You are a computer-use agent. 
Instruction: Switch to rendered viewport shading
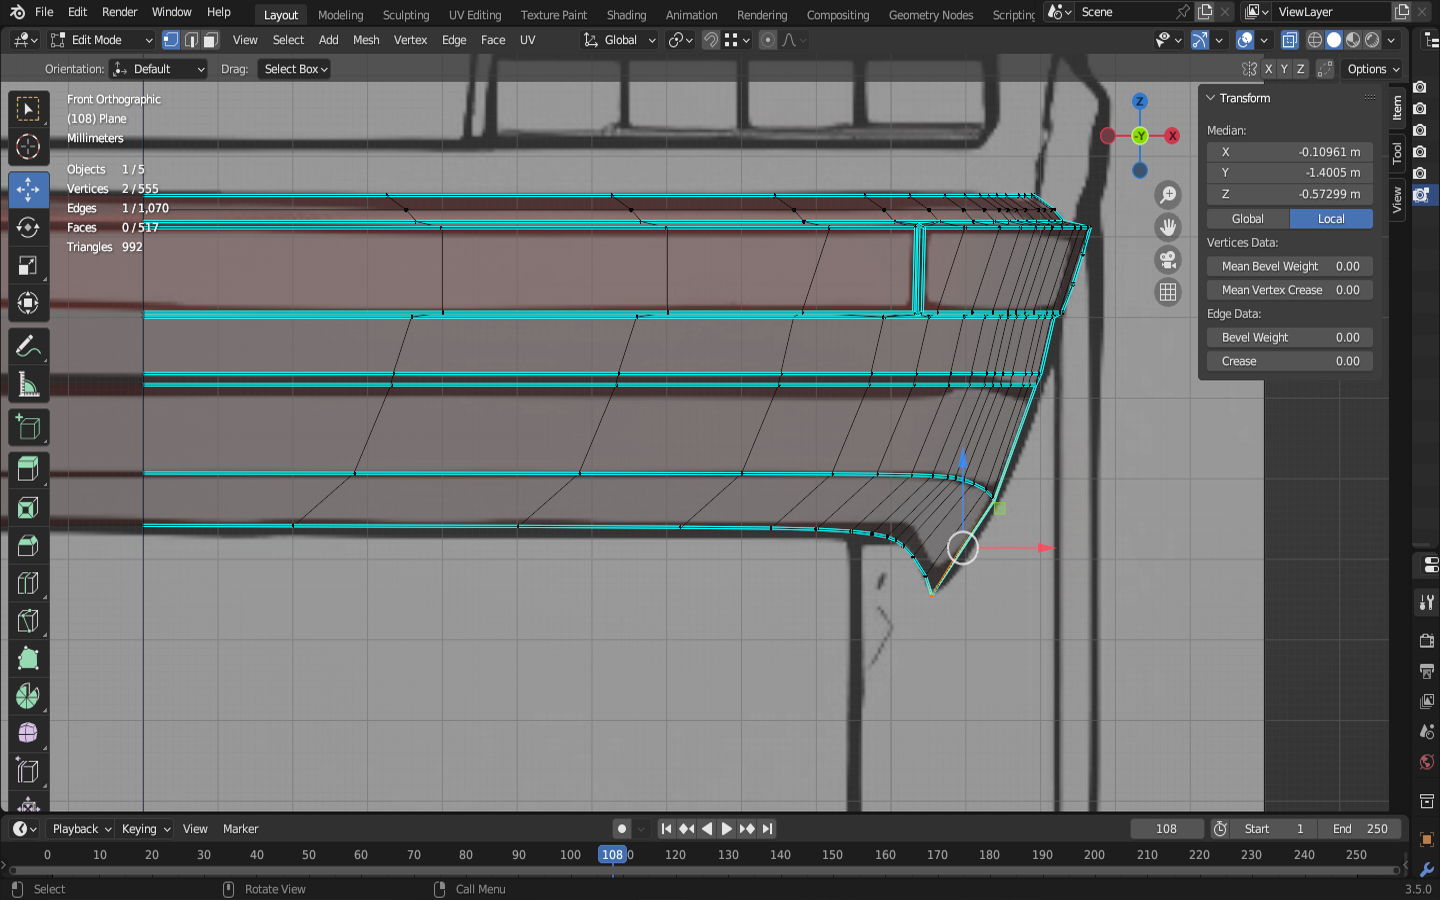pos(1372,40)
